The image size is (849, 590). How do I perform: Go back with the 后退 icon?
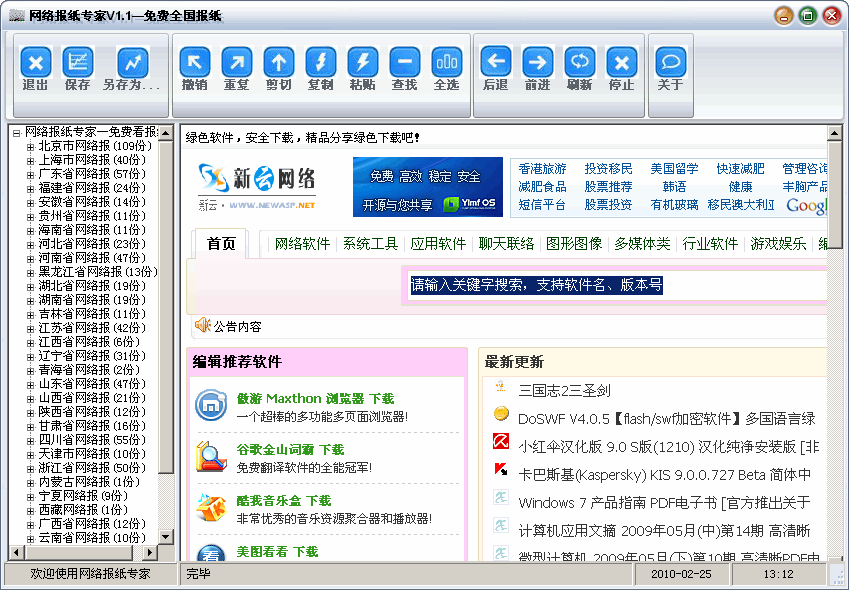pyautogui.click(x=496, y=62)
